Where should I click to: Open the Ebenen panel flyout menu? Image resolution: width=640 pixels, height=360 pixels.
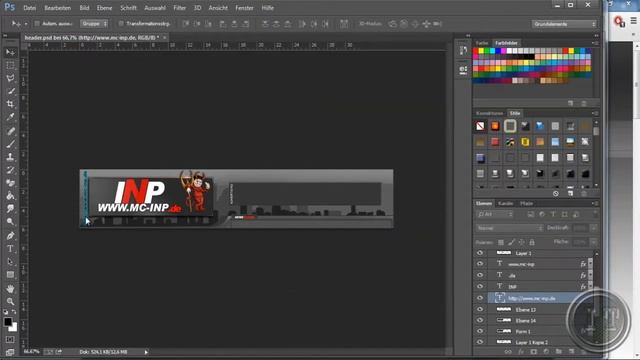pyautogui.click(x=595, y=203)
